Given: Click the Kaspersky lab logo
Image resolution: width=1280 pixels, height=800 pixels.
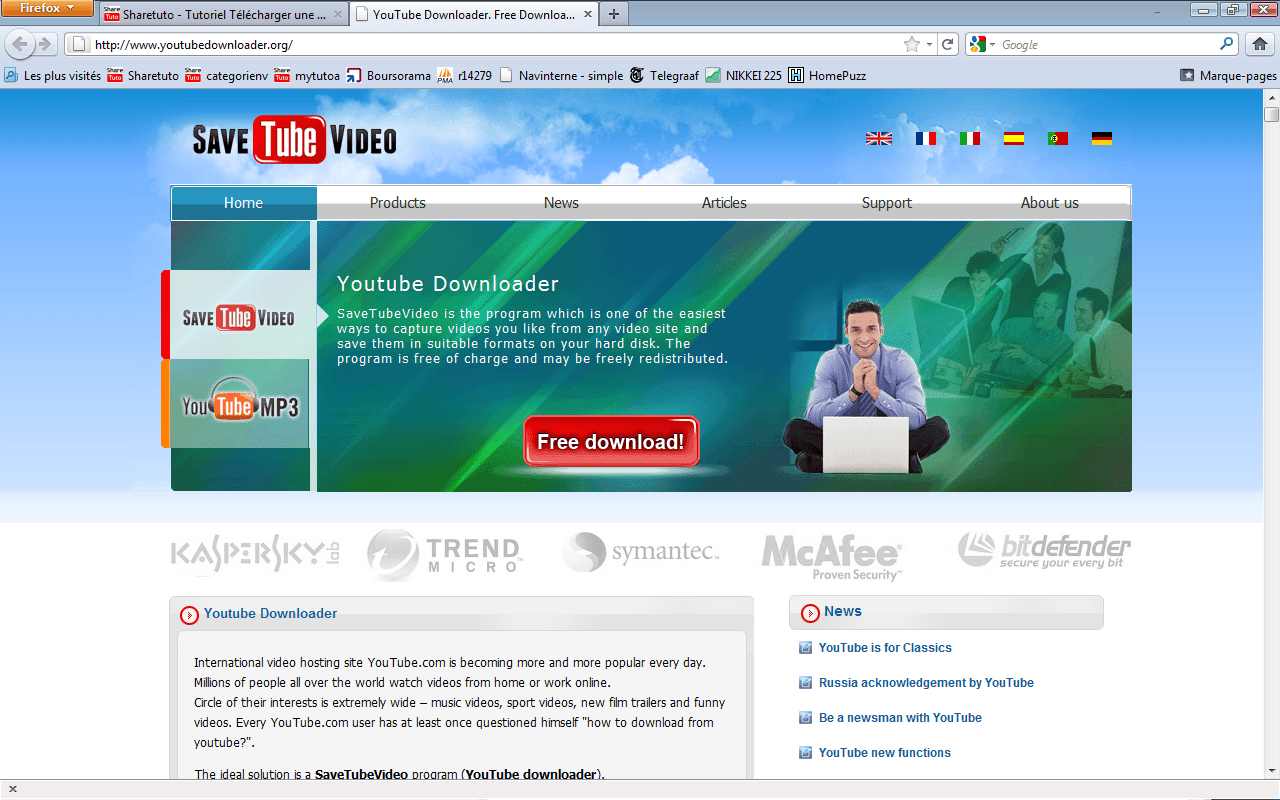Looking at the screenshot, I should pos(255,553).
